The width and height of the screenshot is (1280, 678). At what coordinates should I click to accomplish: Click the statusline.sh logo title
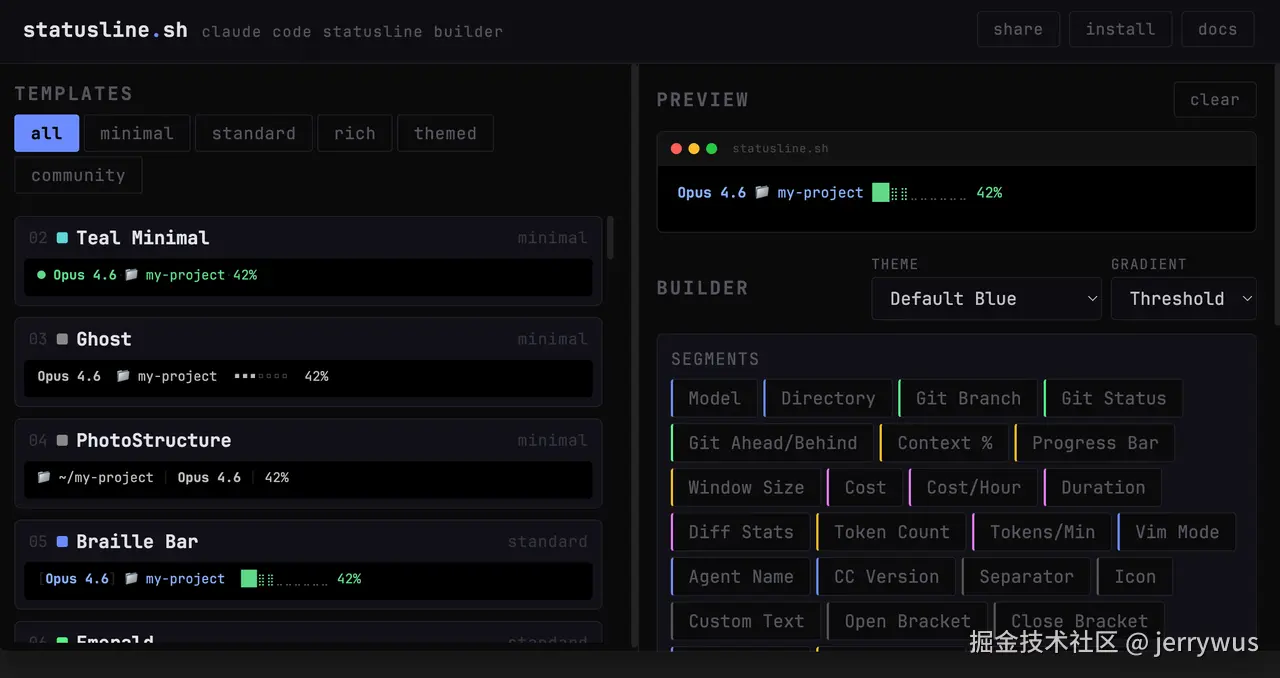[x=105, y=30]
